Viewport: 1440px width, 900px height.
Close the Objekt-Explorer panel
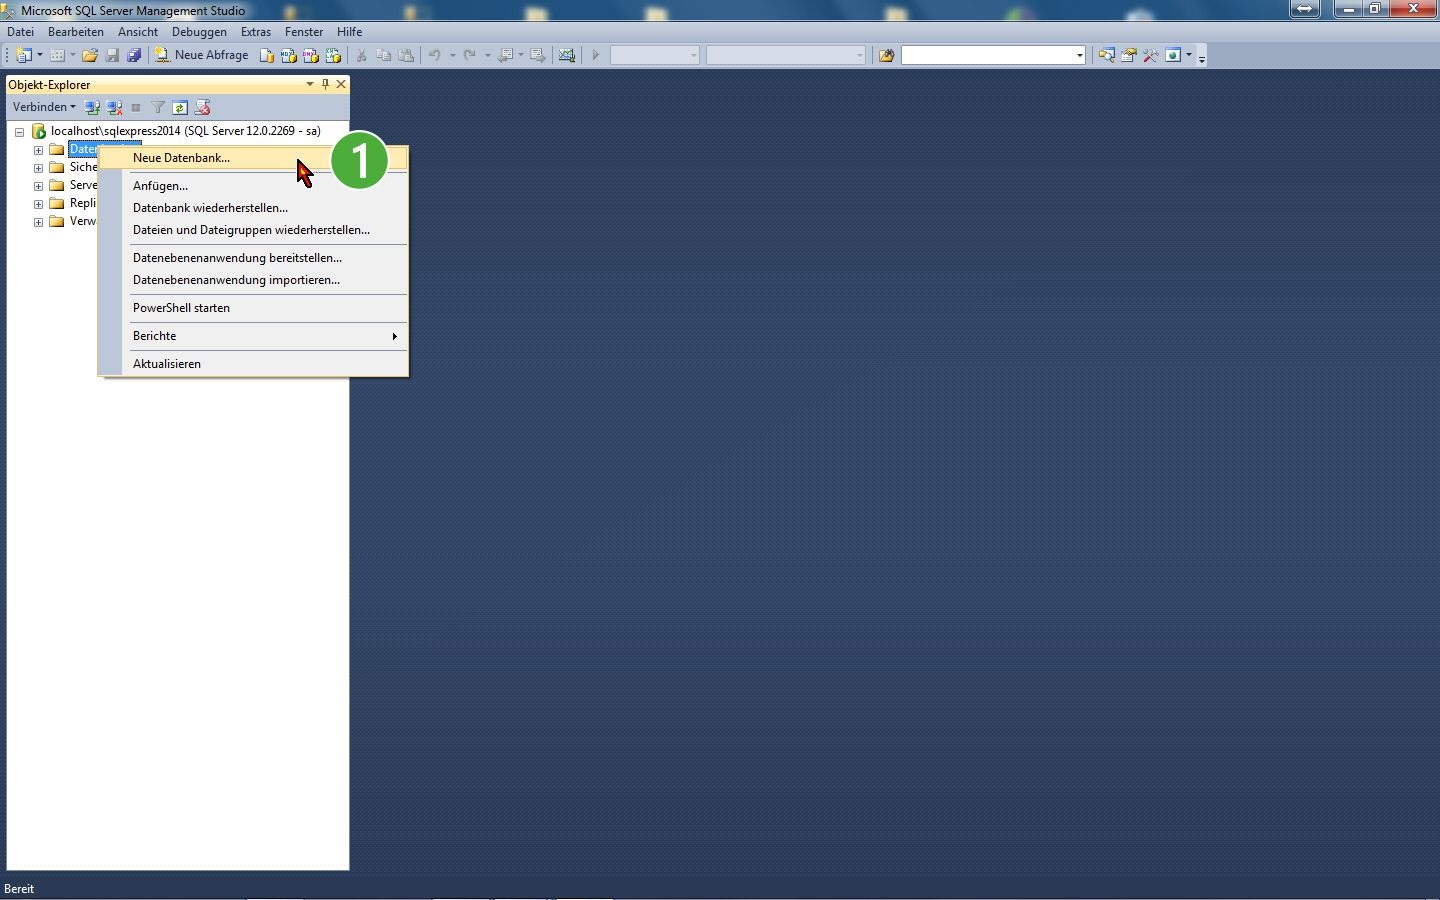click(341, 85)
